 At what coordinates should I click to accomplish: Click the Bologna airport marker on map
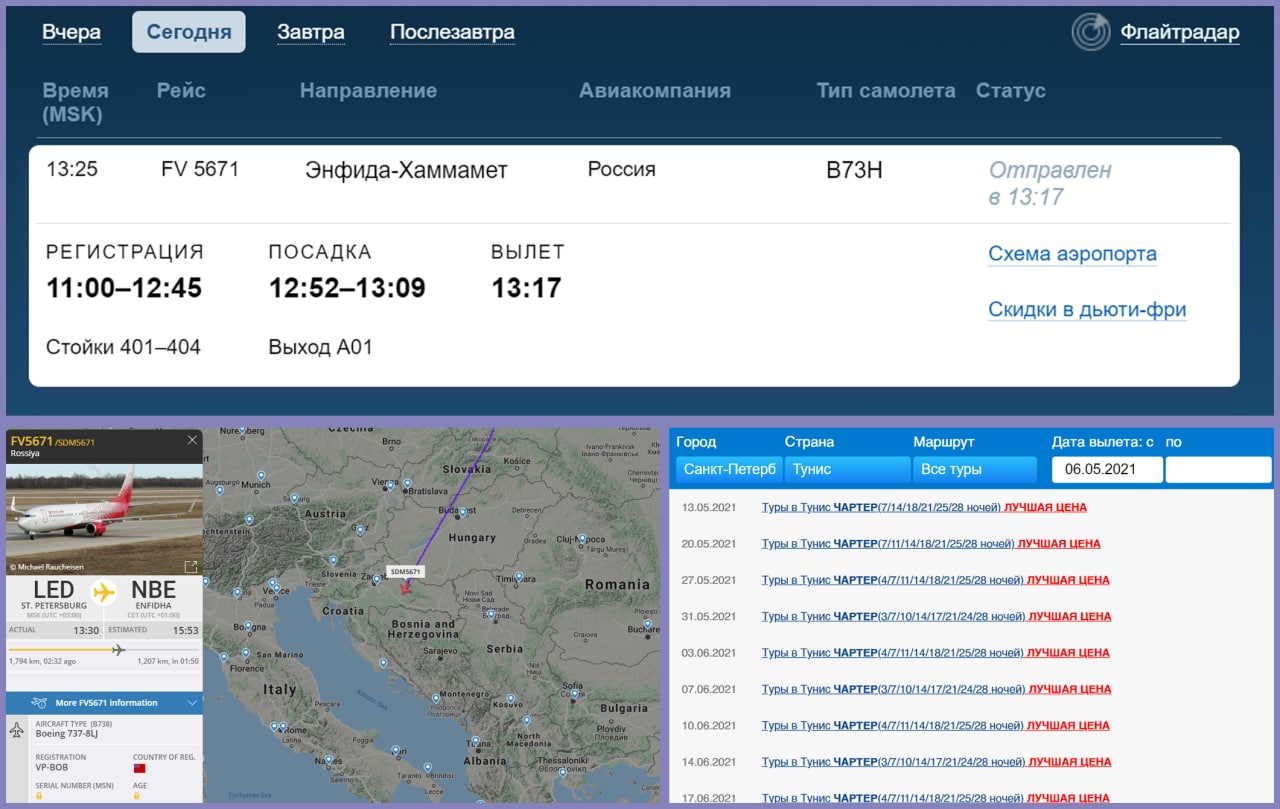[x=248, y=627]
